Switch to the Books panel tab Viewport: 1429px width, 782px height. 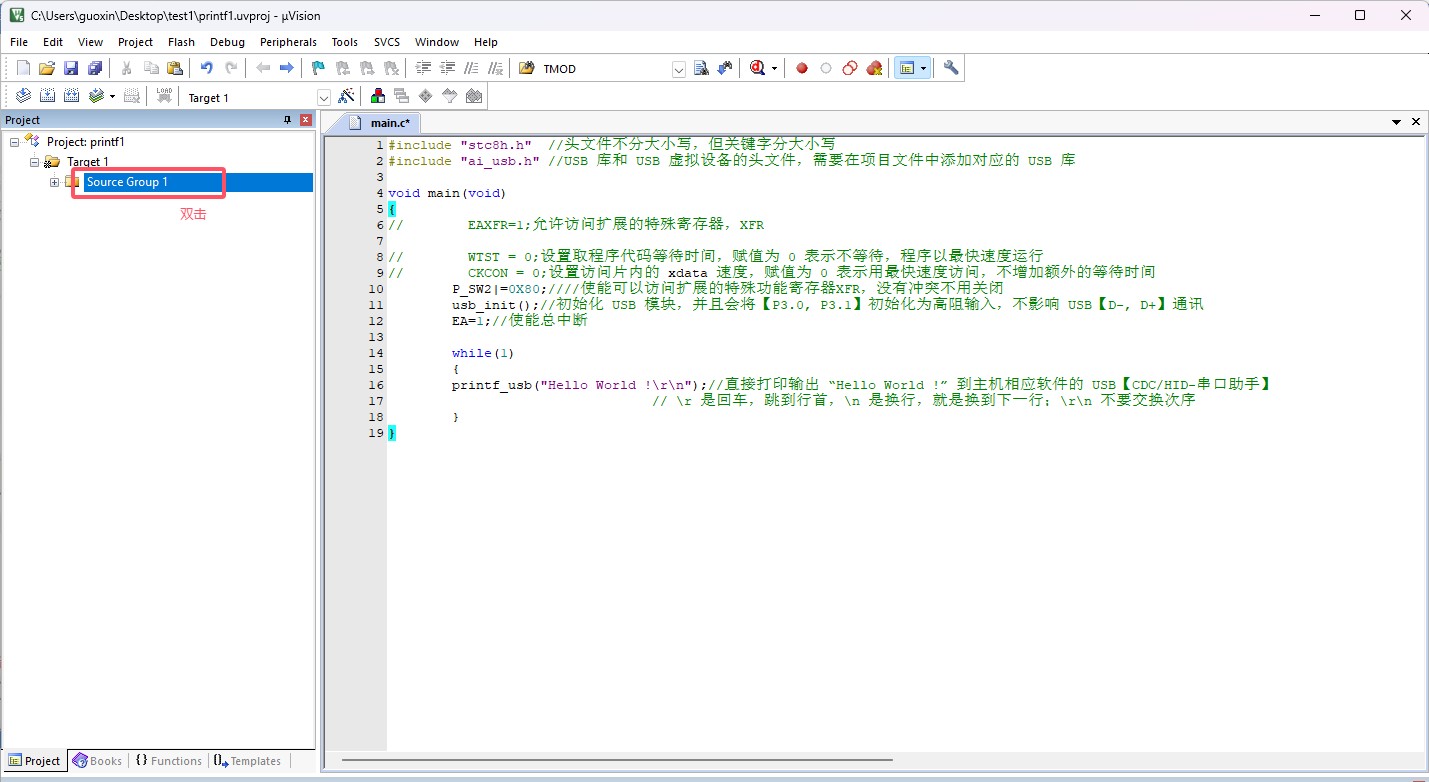[98, 761]
